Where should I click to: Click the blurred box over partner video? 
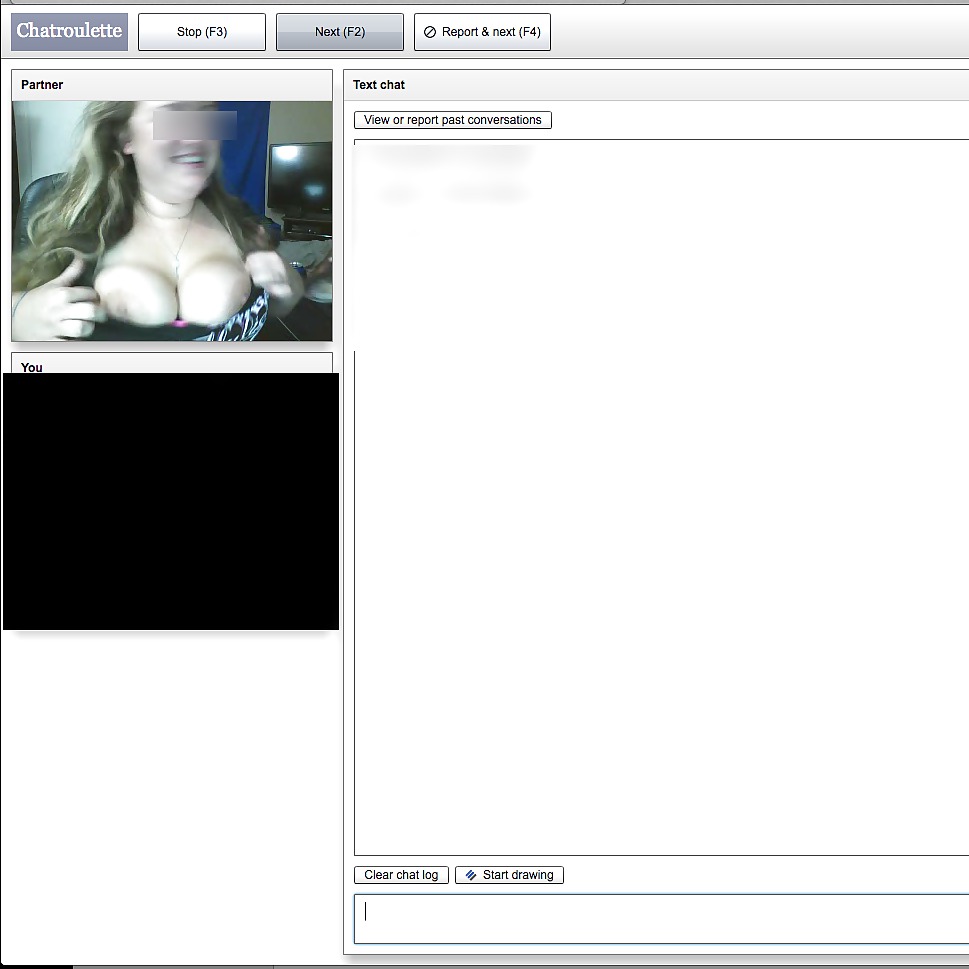point(194,125)
